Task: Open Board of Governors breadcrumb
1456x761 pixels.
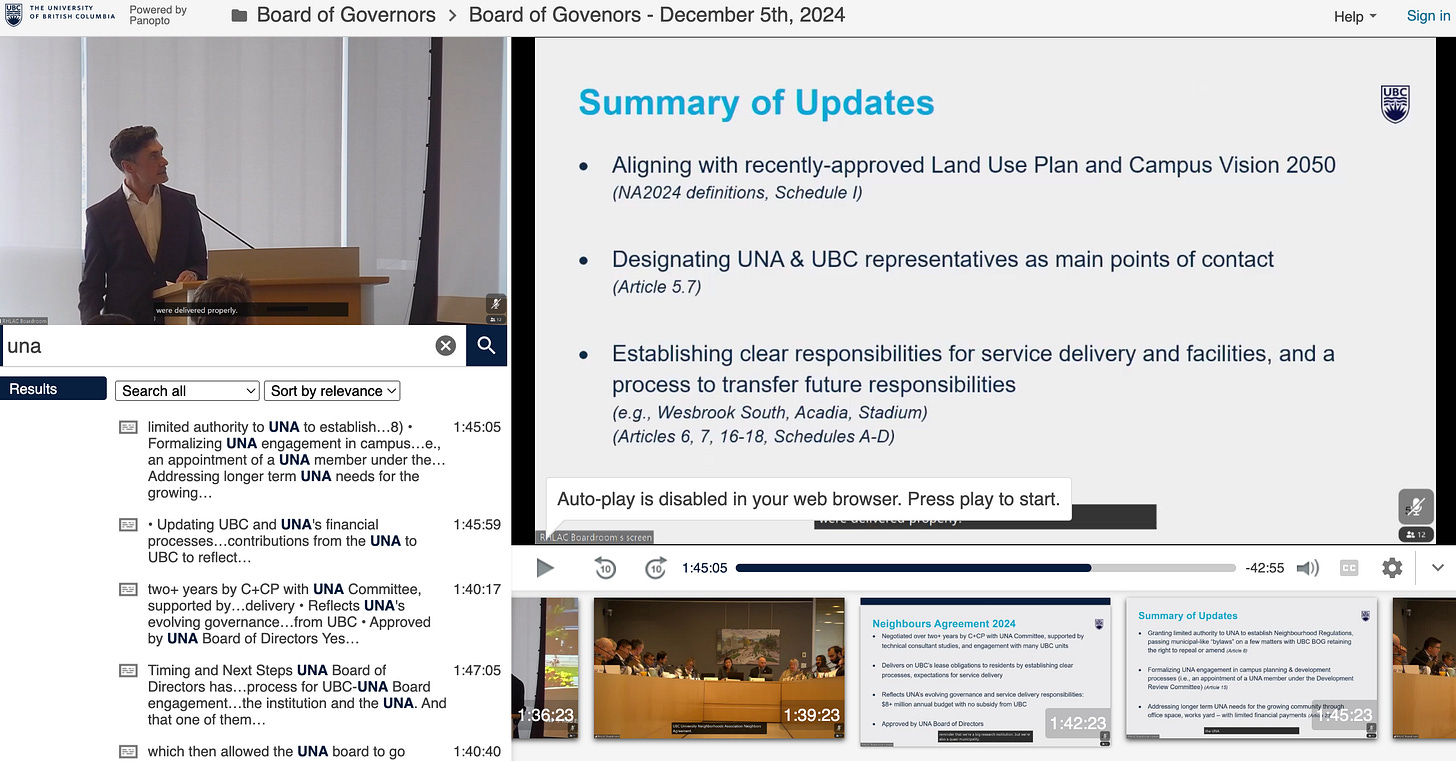Action: point(346,15)
